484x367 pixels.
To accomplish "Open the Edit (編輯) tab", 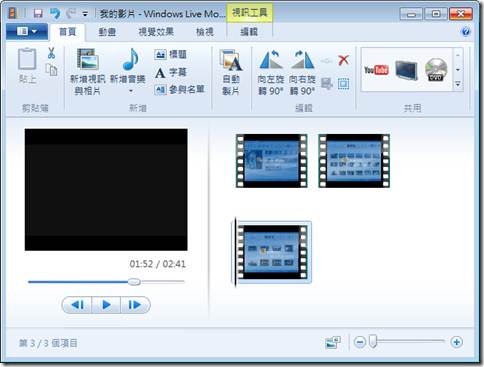I will tap(249, 32).
